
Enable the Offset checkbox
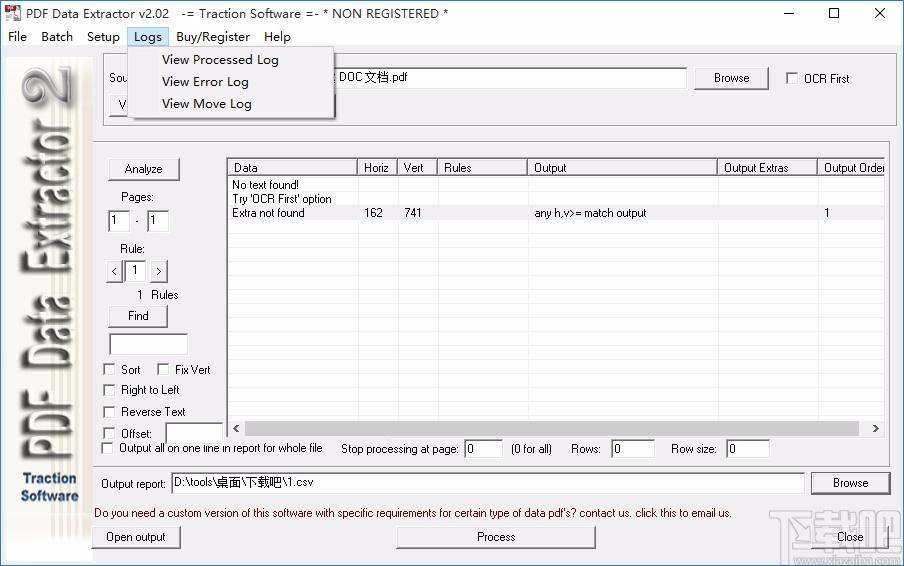click(x=108, y=433)
